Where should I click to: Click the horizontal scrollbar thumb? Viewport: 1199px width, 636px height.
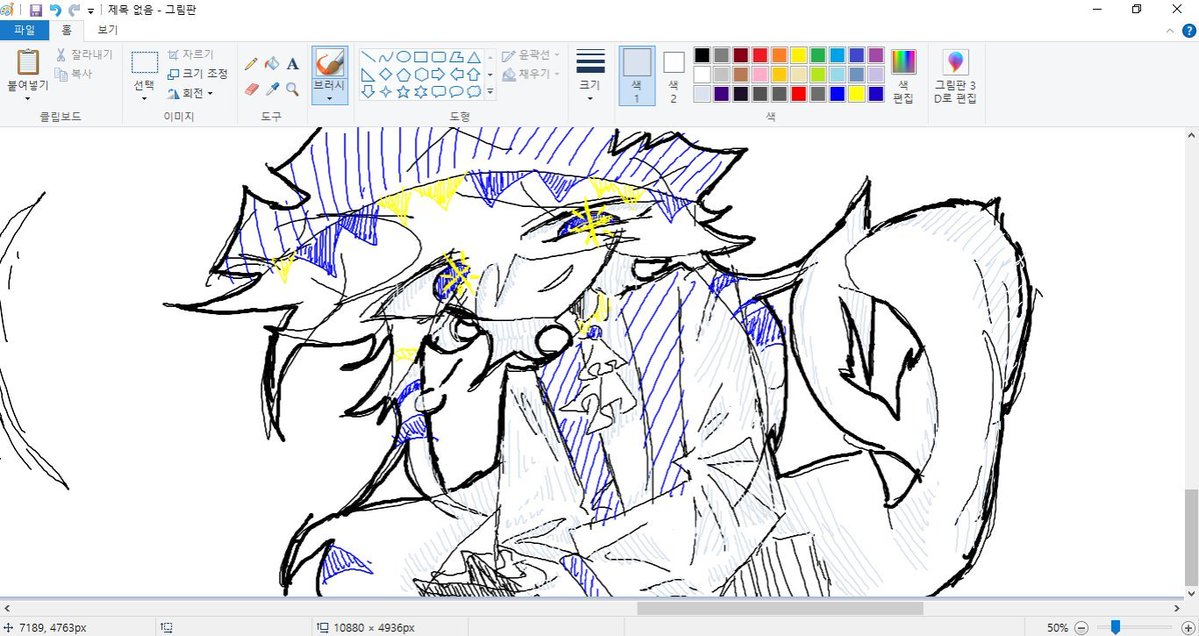[780, 608]
